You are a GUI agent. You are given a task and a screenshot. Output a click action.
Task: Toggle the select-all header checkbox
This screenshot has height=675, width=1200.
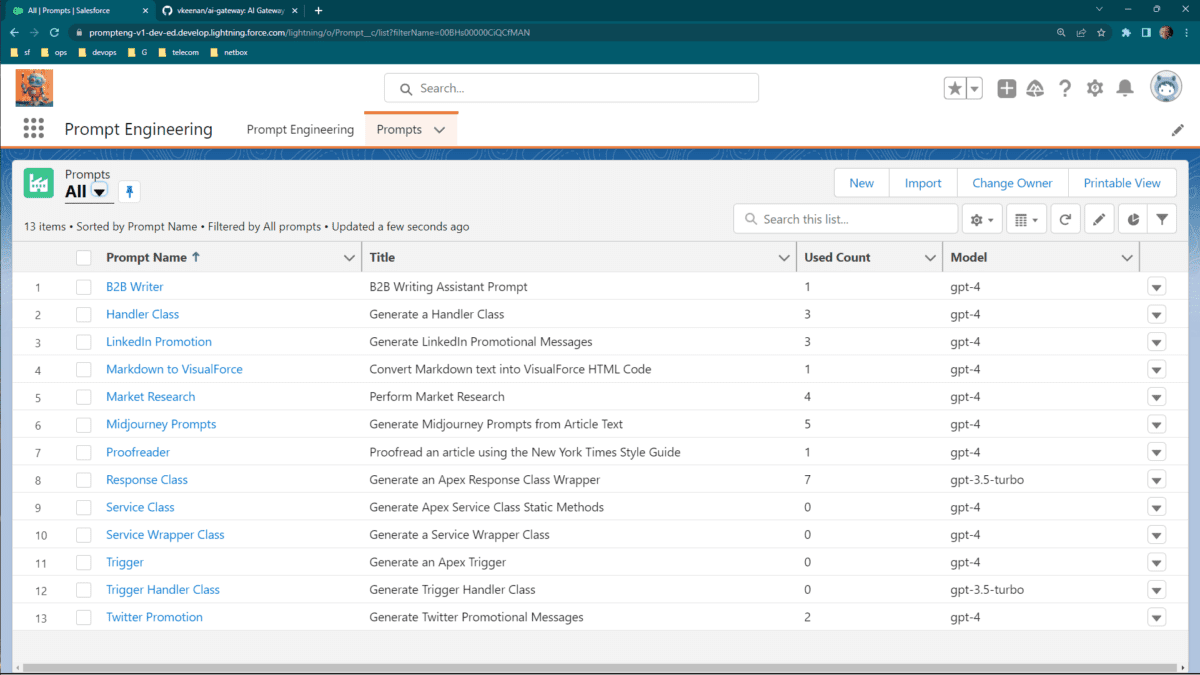84,258
